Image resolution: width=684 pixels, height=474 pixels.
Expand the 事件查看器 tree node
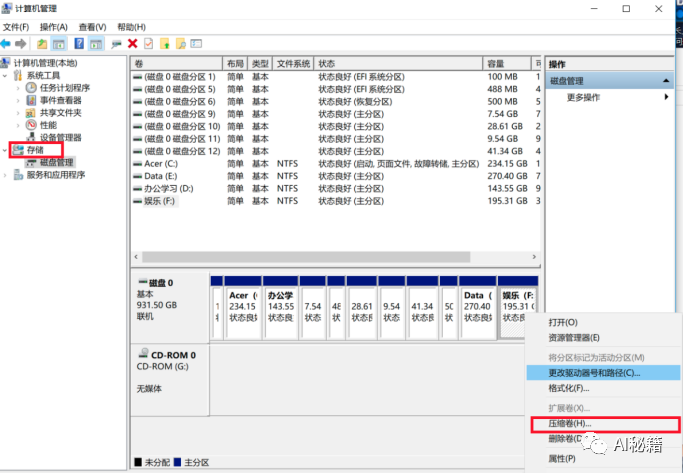point(18,100)
